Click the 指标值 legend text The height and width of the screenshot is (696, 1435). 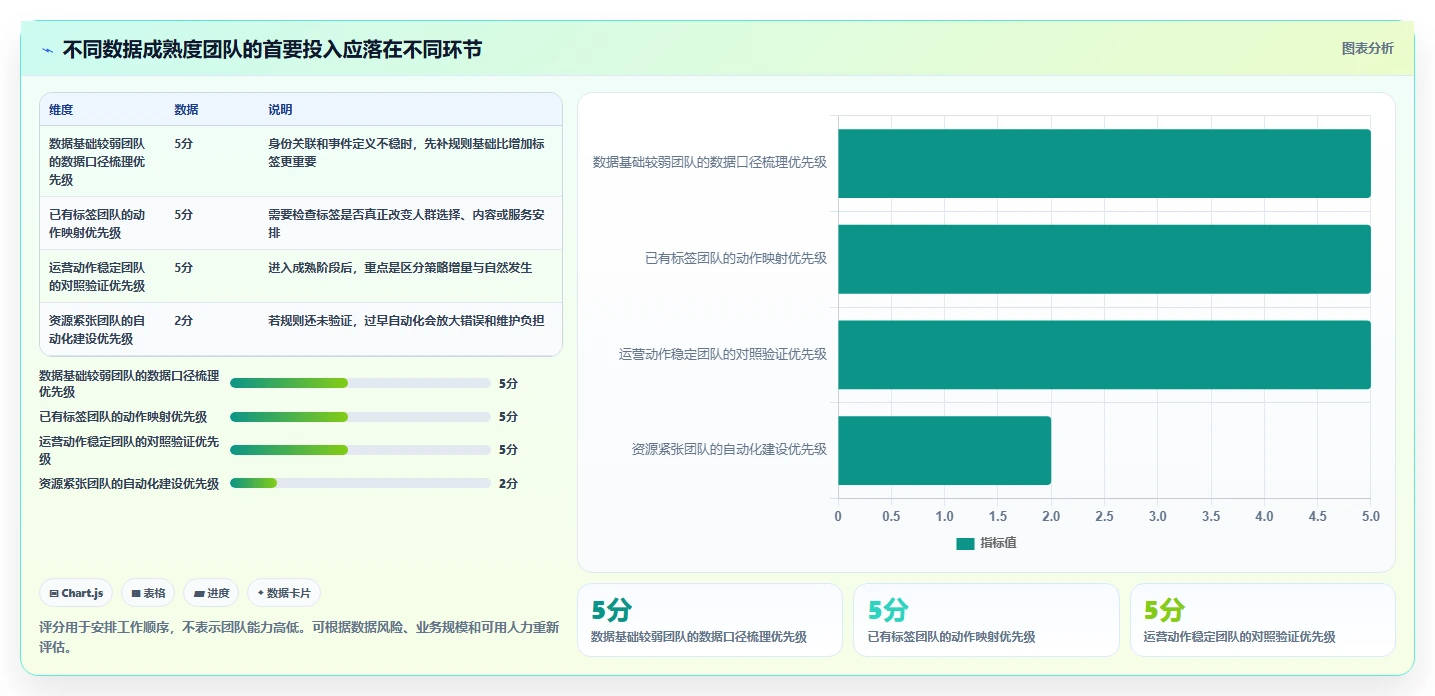pyautogui.click(x=998, y=543)
